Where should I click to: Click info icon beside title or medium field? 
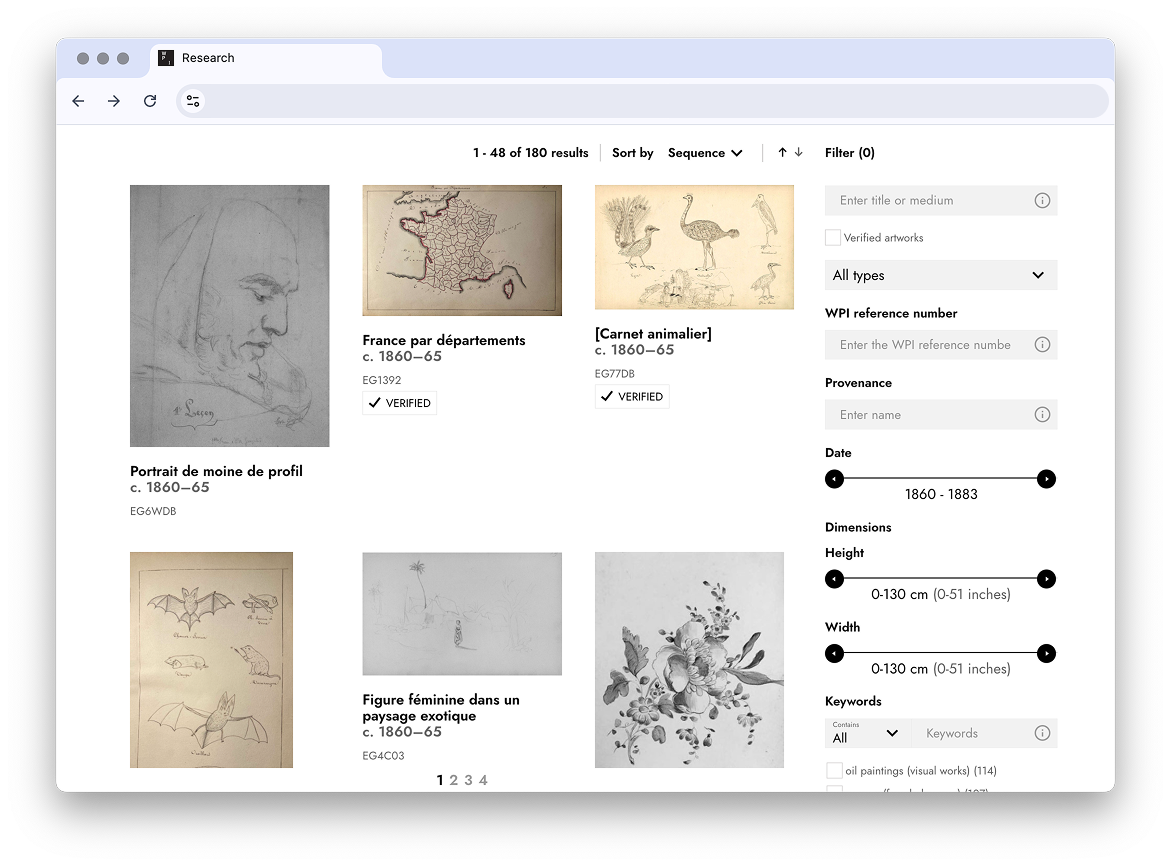tap(1042, 200)
